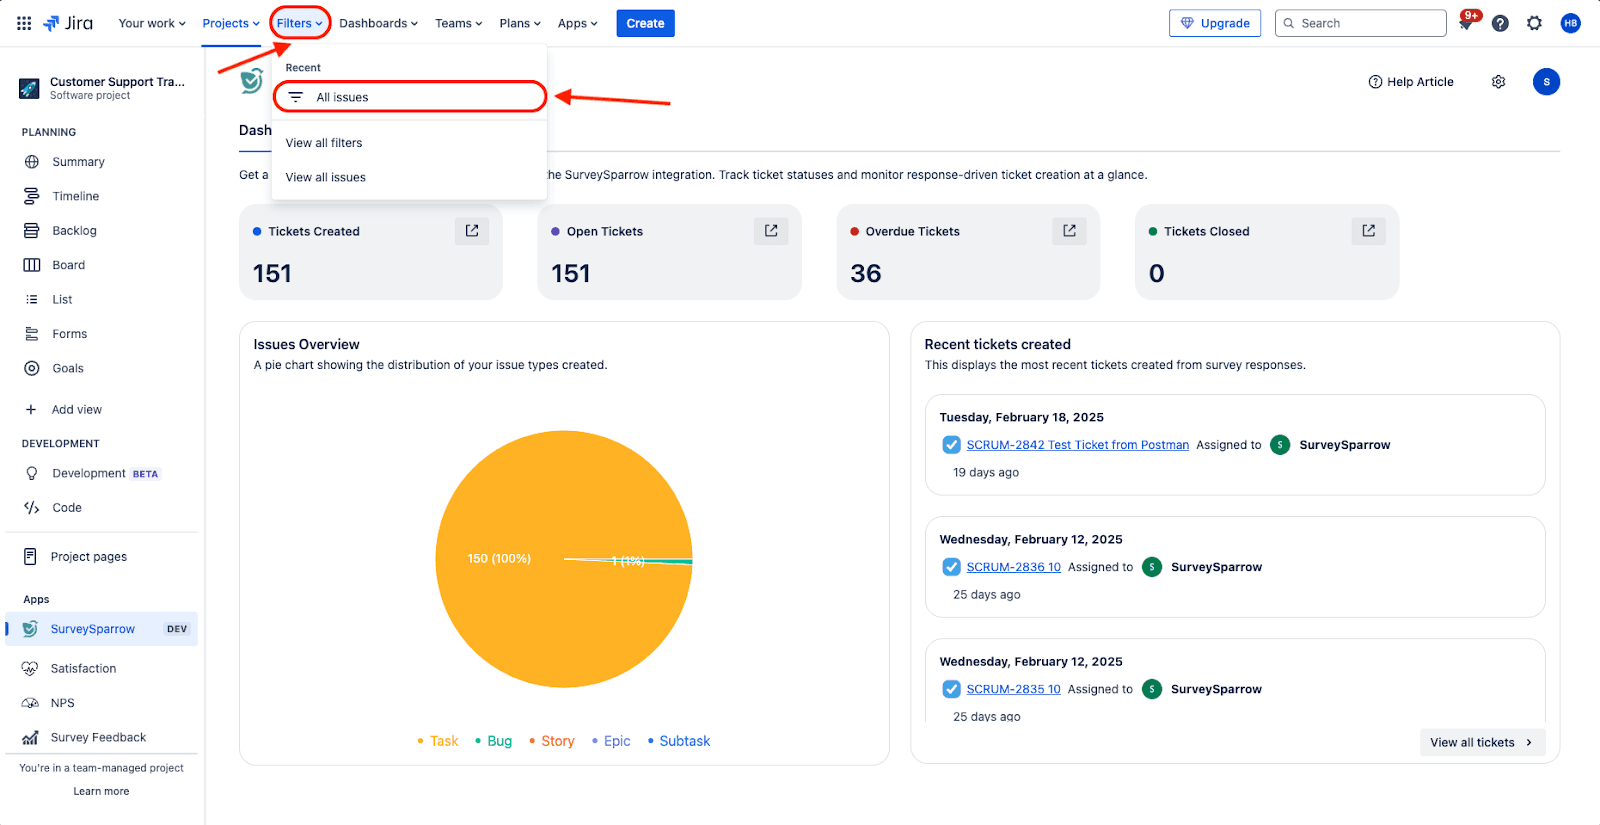Open the app switcher grid icon

24,23
